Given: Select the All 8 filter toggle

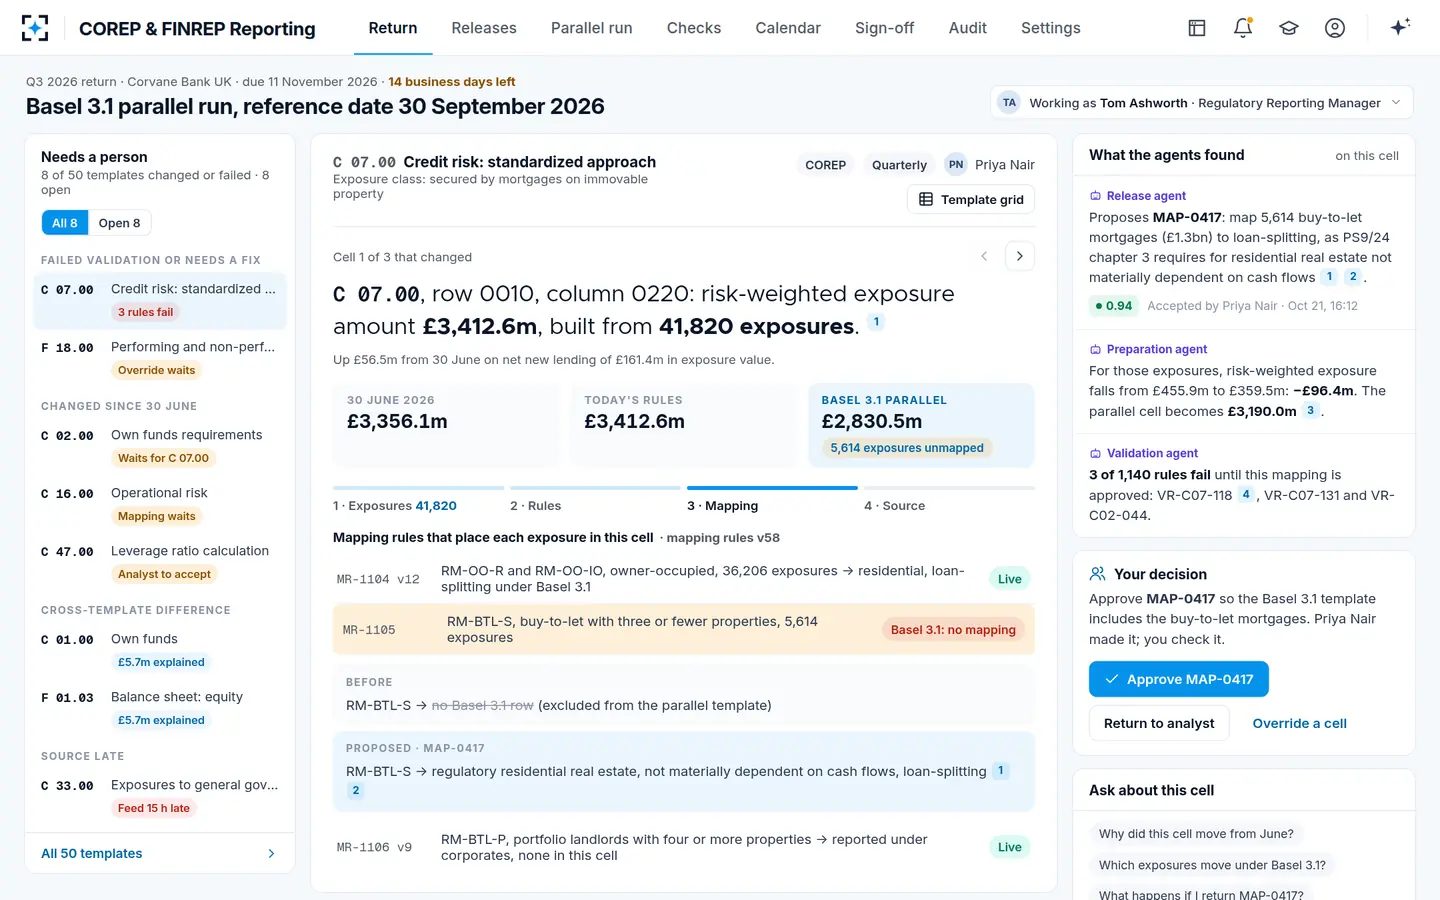Looking at the screenshot, I should click(x=65, y=223).
